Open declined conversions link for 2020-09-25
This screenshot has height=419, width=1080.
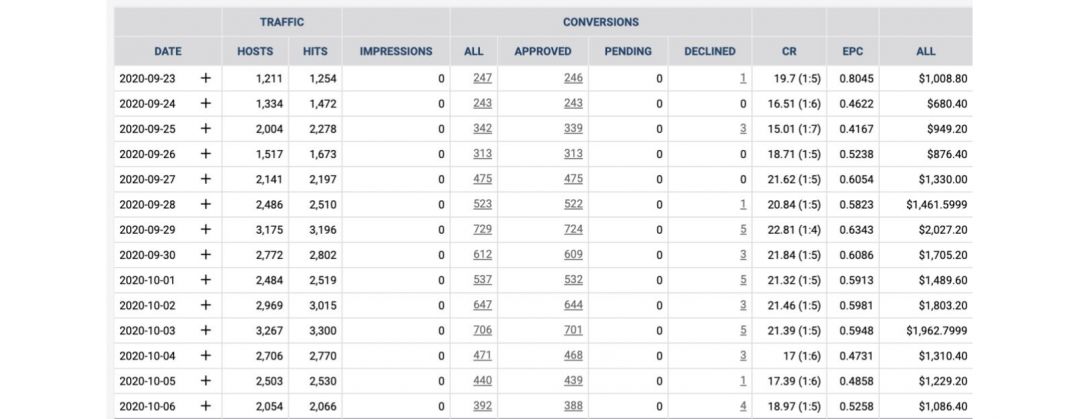coord(743,128)
